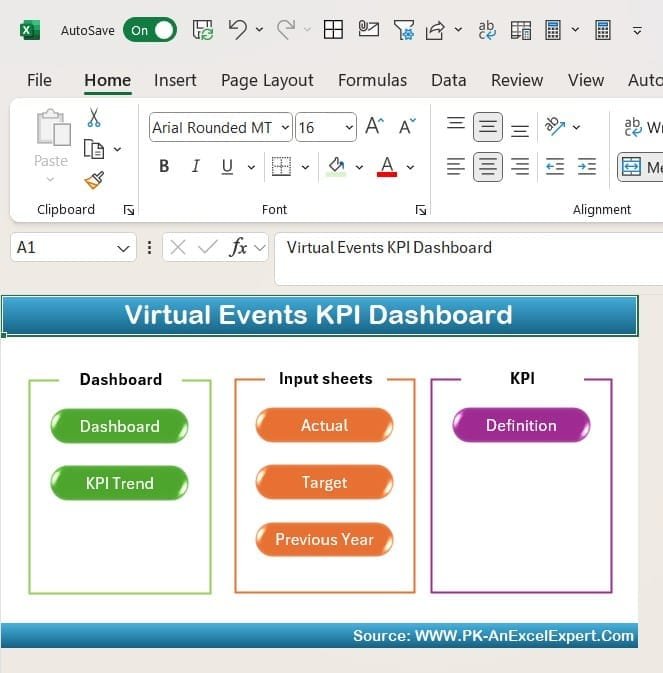Click the Format Painter brush icon
Image resolution: width=663 pixels, height=673 pixels.
(x=94, y=180)
